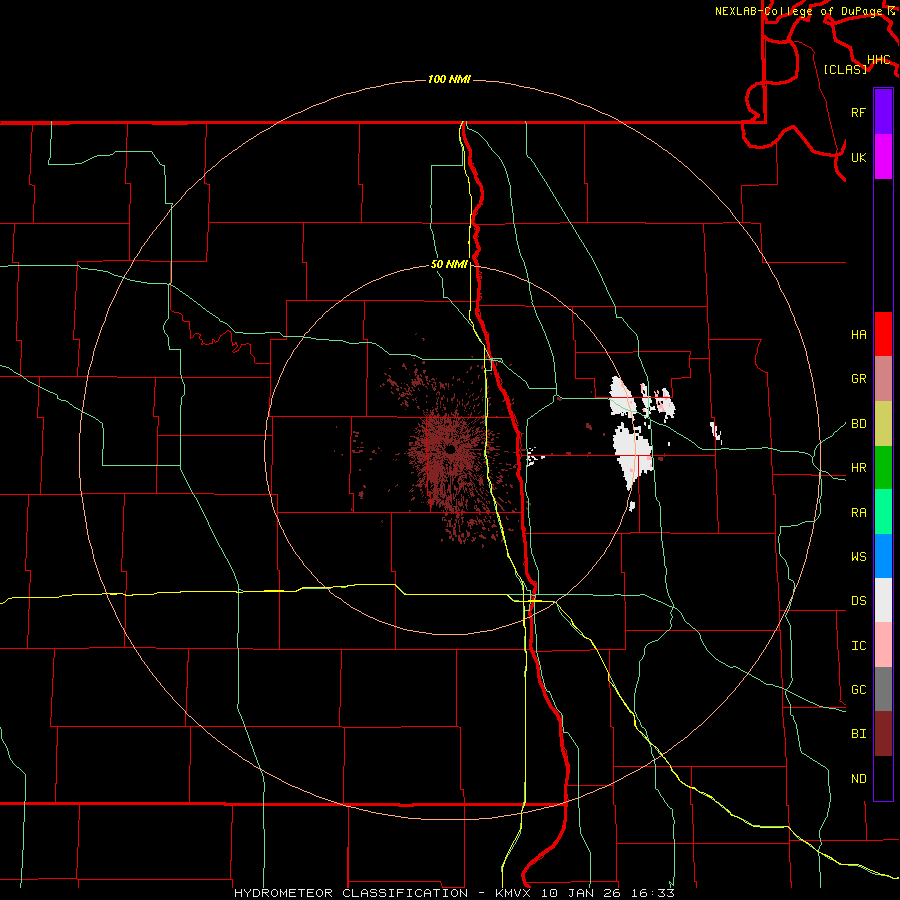Click the 'HYDROMETEOR CLASSIFICATION' title text
The height and width of the screenshot is (900, 900).
click(349, 893)
